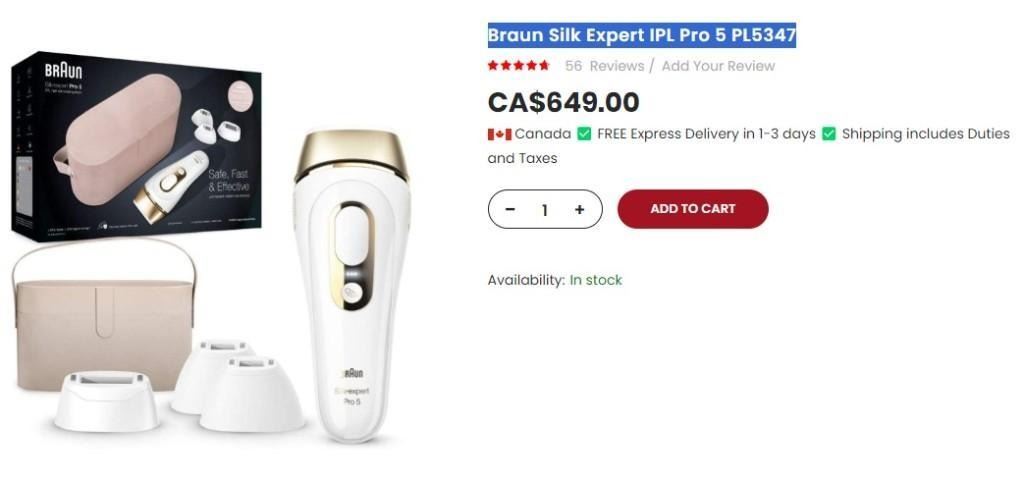Open the 56 Reviews link
This screenshot has width=1025, height=482.
605,66
